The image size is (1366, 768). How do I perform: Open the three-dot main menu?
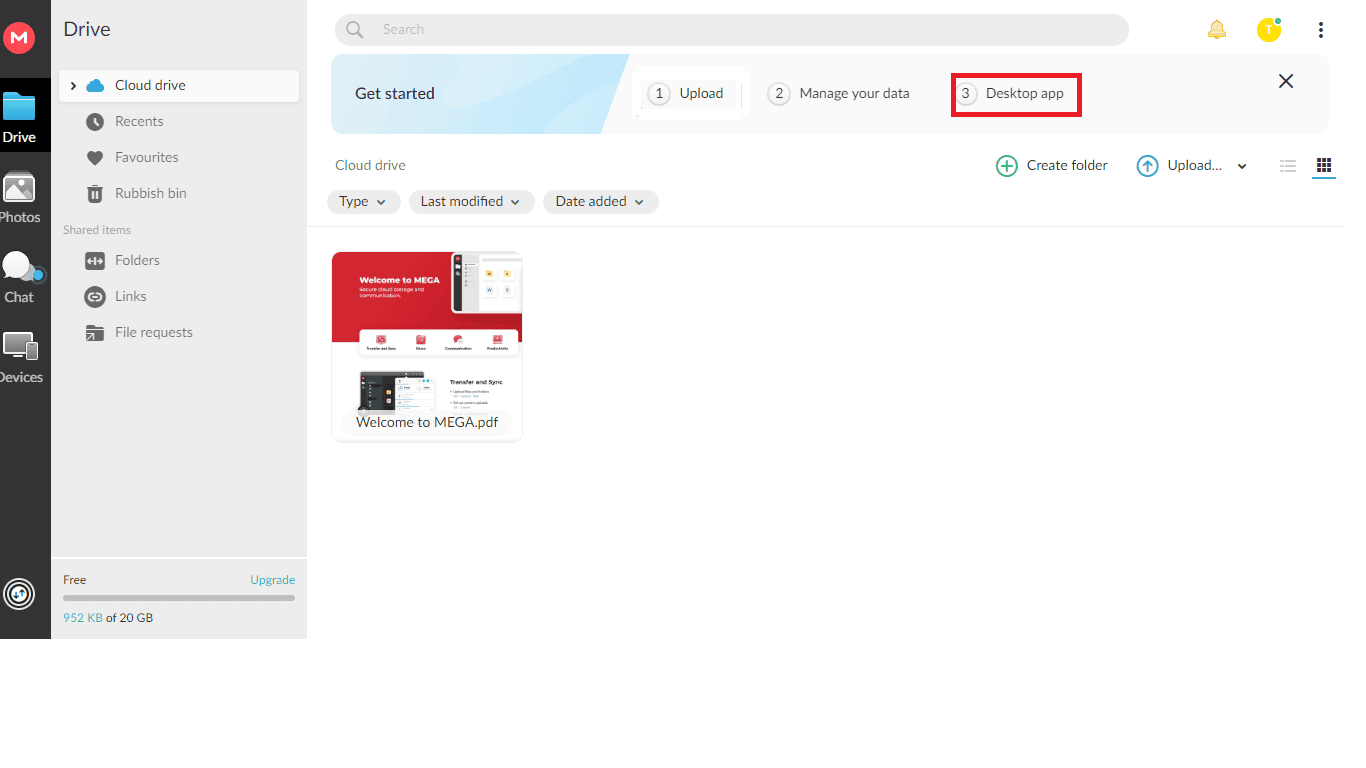click(x=1321, y=30)
